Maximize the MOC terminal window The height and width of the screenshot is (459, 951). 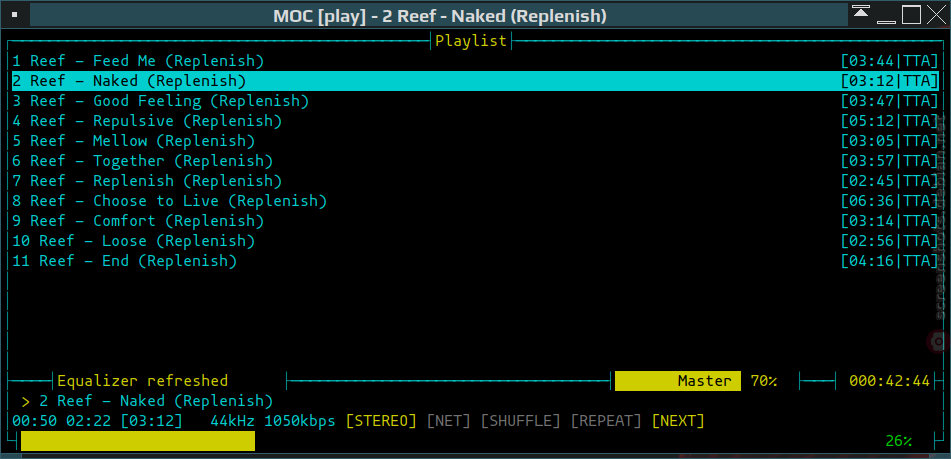[x=912, y=15]
